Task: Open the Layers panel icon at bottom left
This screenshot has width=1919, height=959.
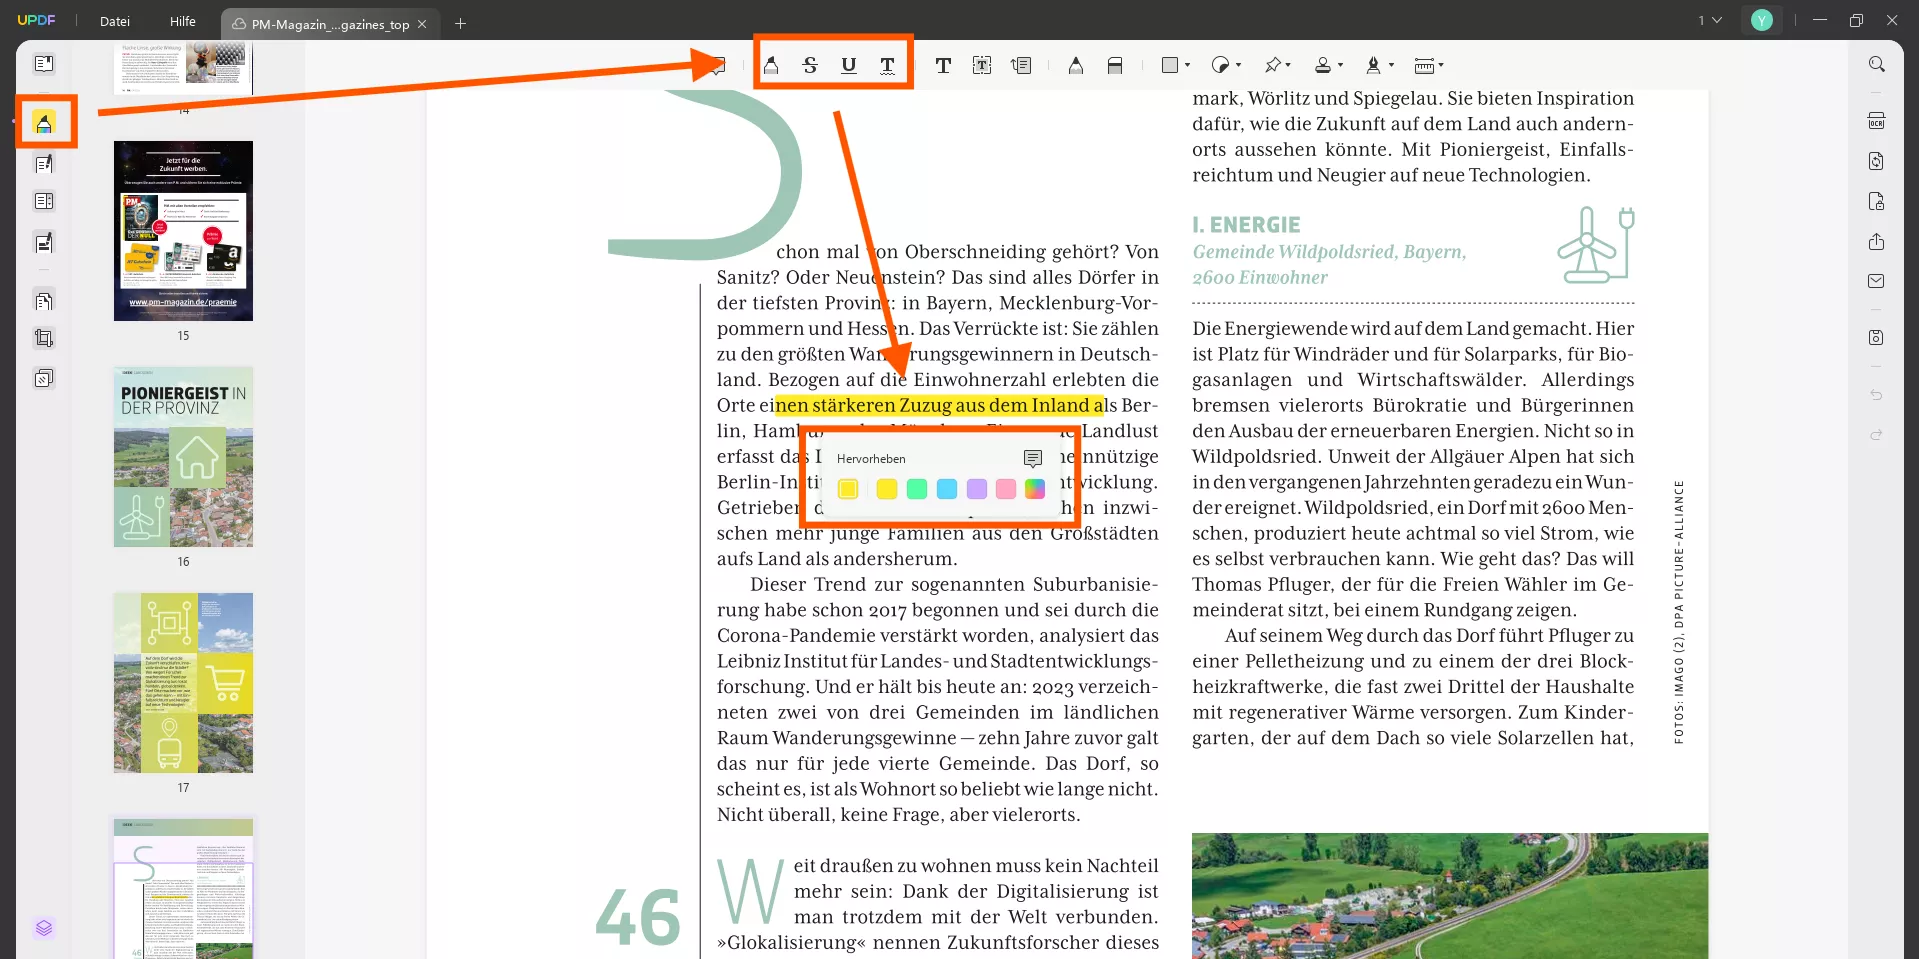Action: pos(44,928)
